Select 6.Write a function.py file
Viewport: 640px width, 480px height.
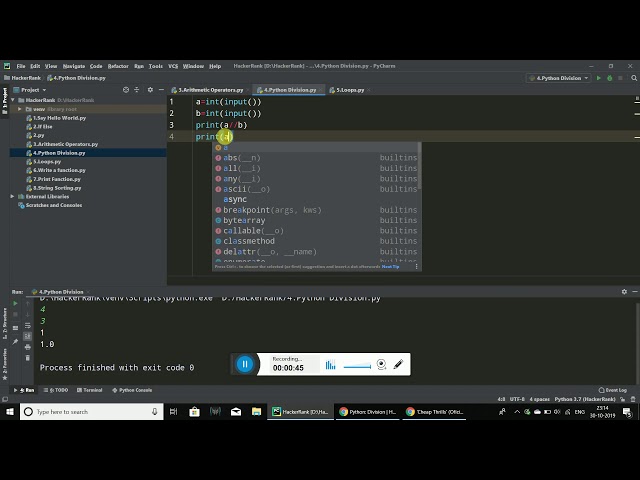(59, 170)
